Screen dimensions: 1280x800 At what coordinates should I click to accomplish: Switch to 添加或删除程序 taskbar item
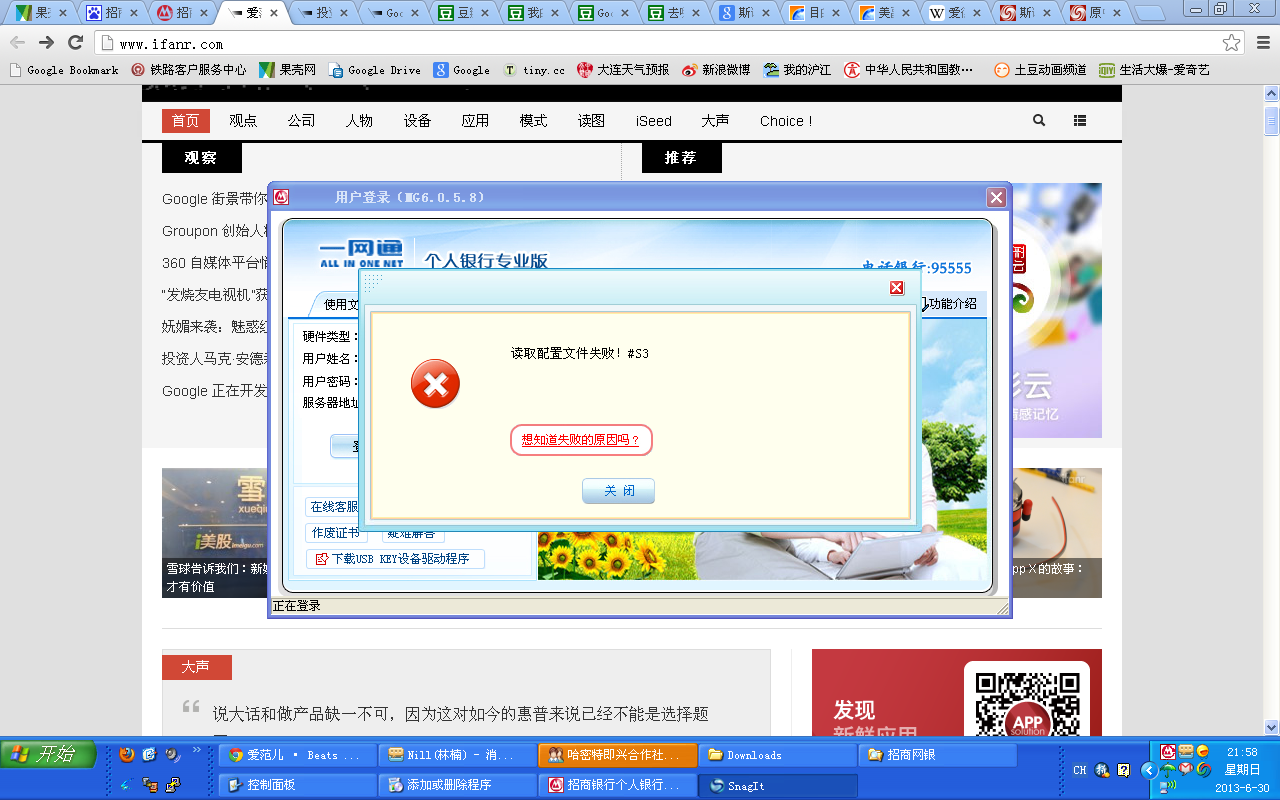tap(458, 785)
